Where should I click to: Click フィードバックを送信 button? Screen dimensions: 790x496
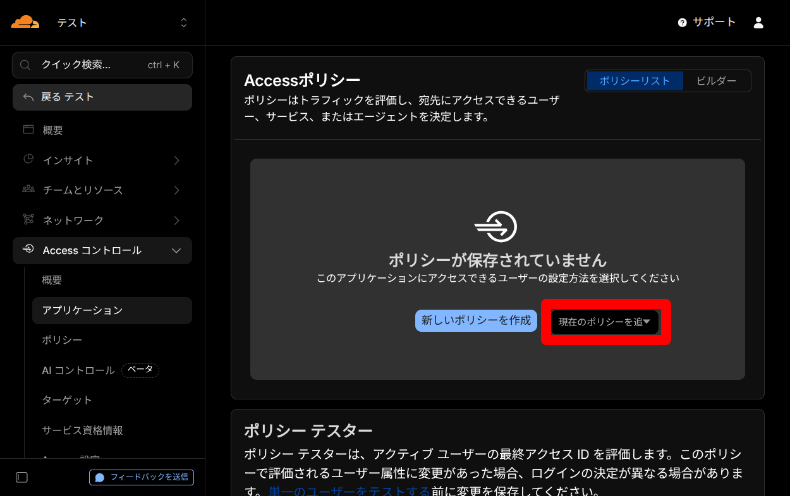click(142, 477)
